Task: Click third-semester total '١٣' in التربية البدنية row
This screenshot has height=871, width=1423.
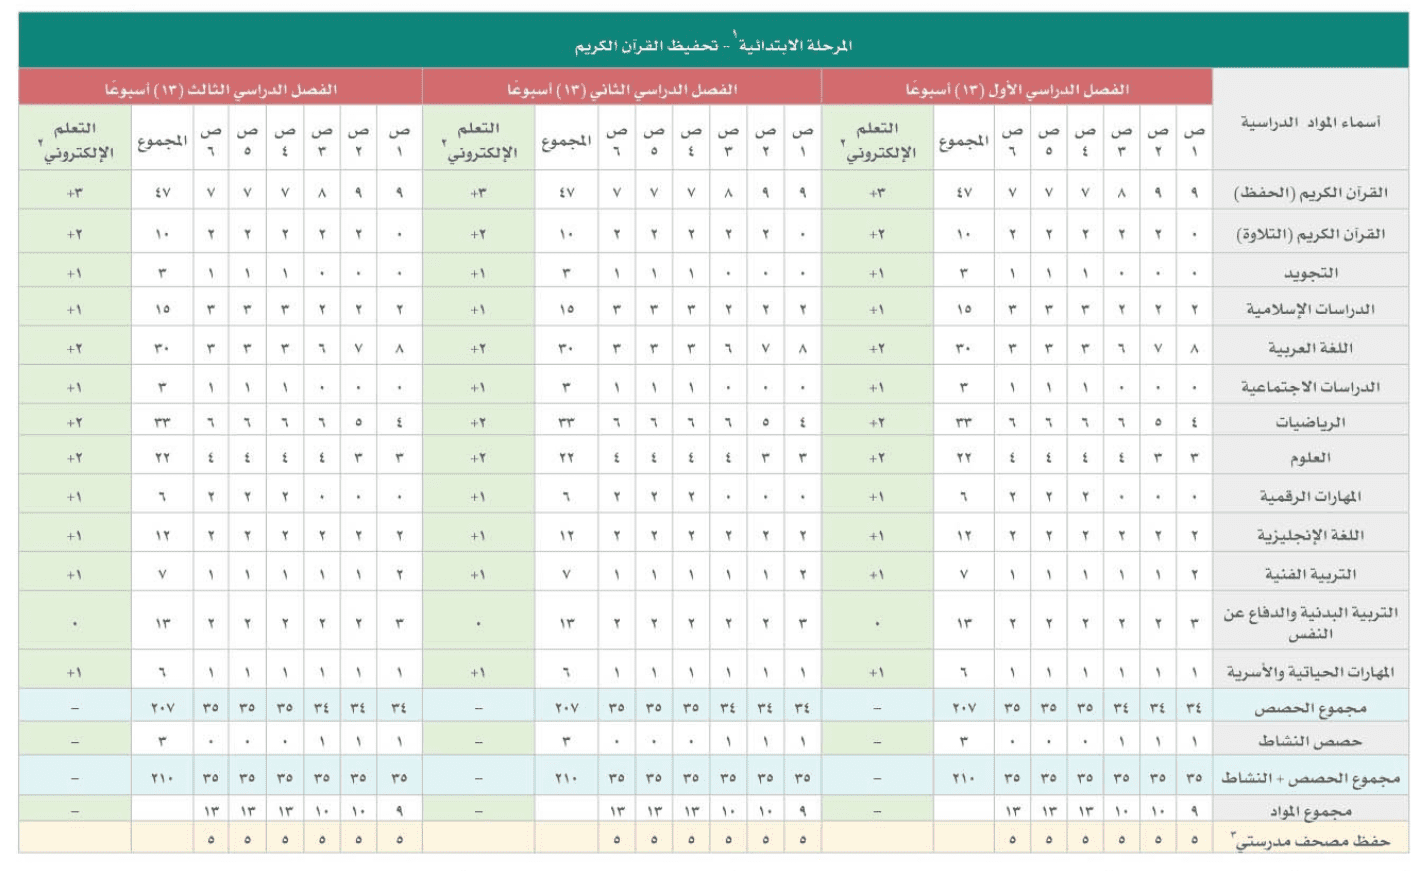Action: tap(163, 624)
